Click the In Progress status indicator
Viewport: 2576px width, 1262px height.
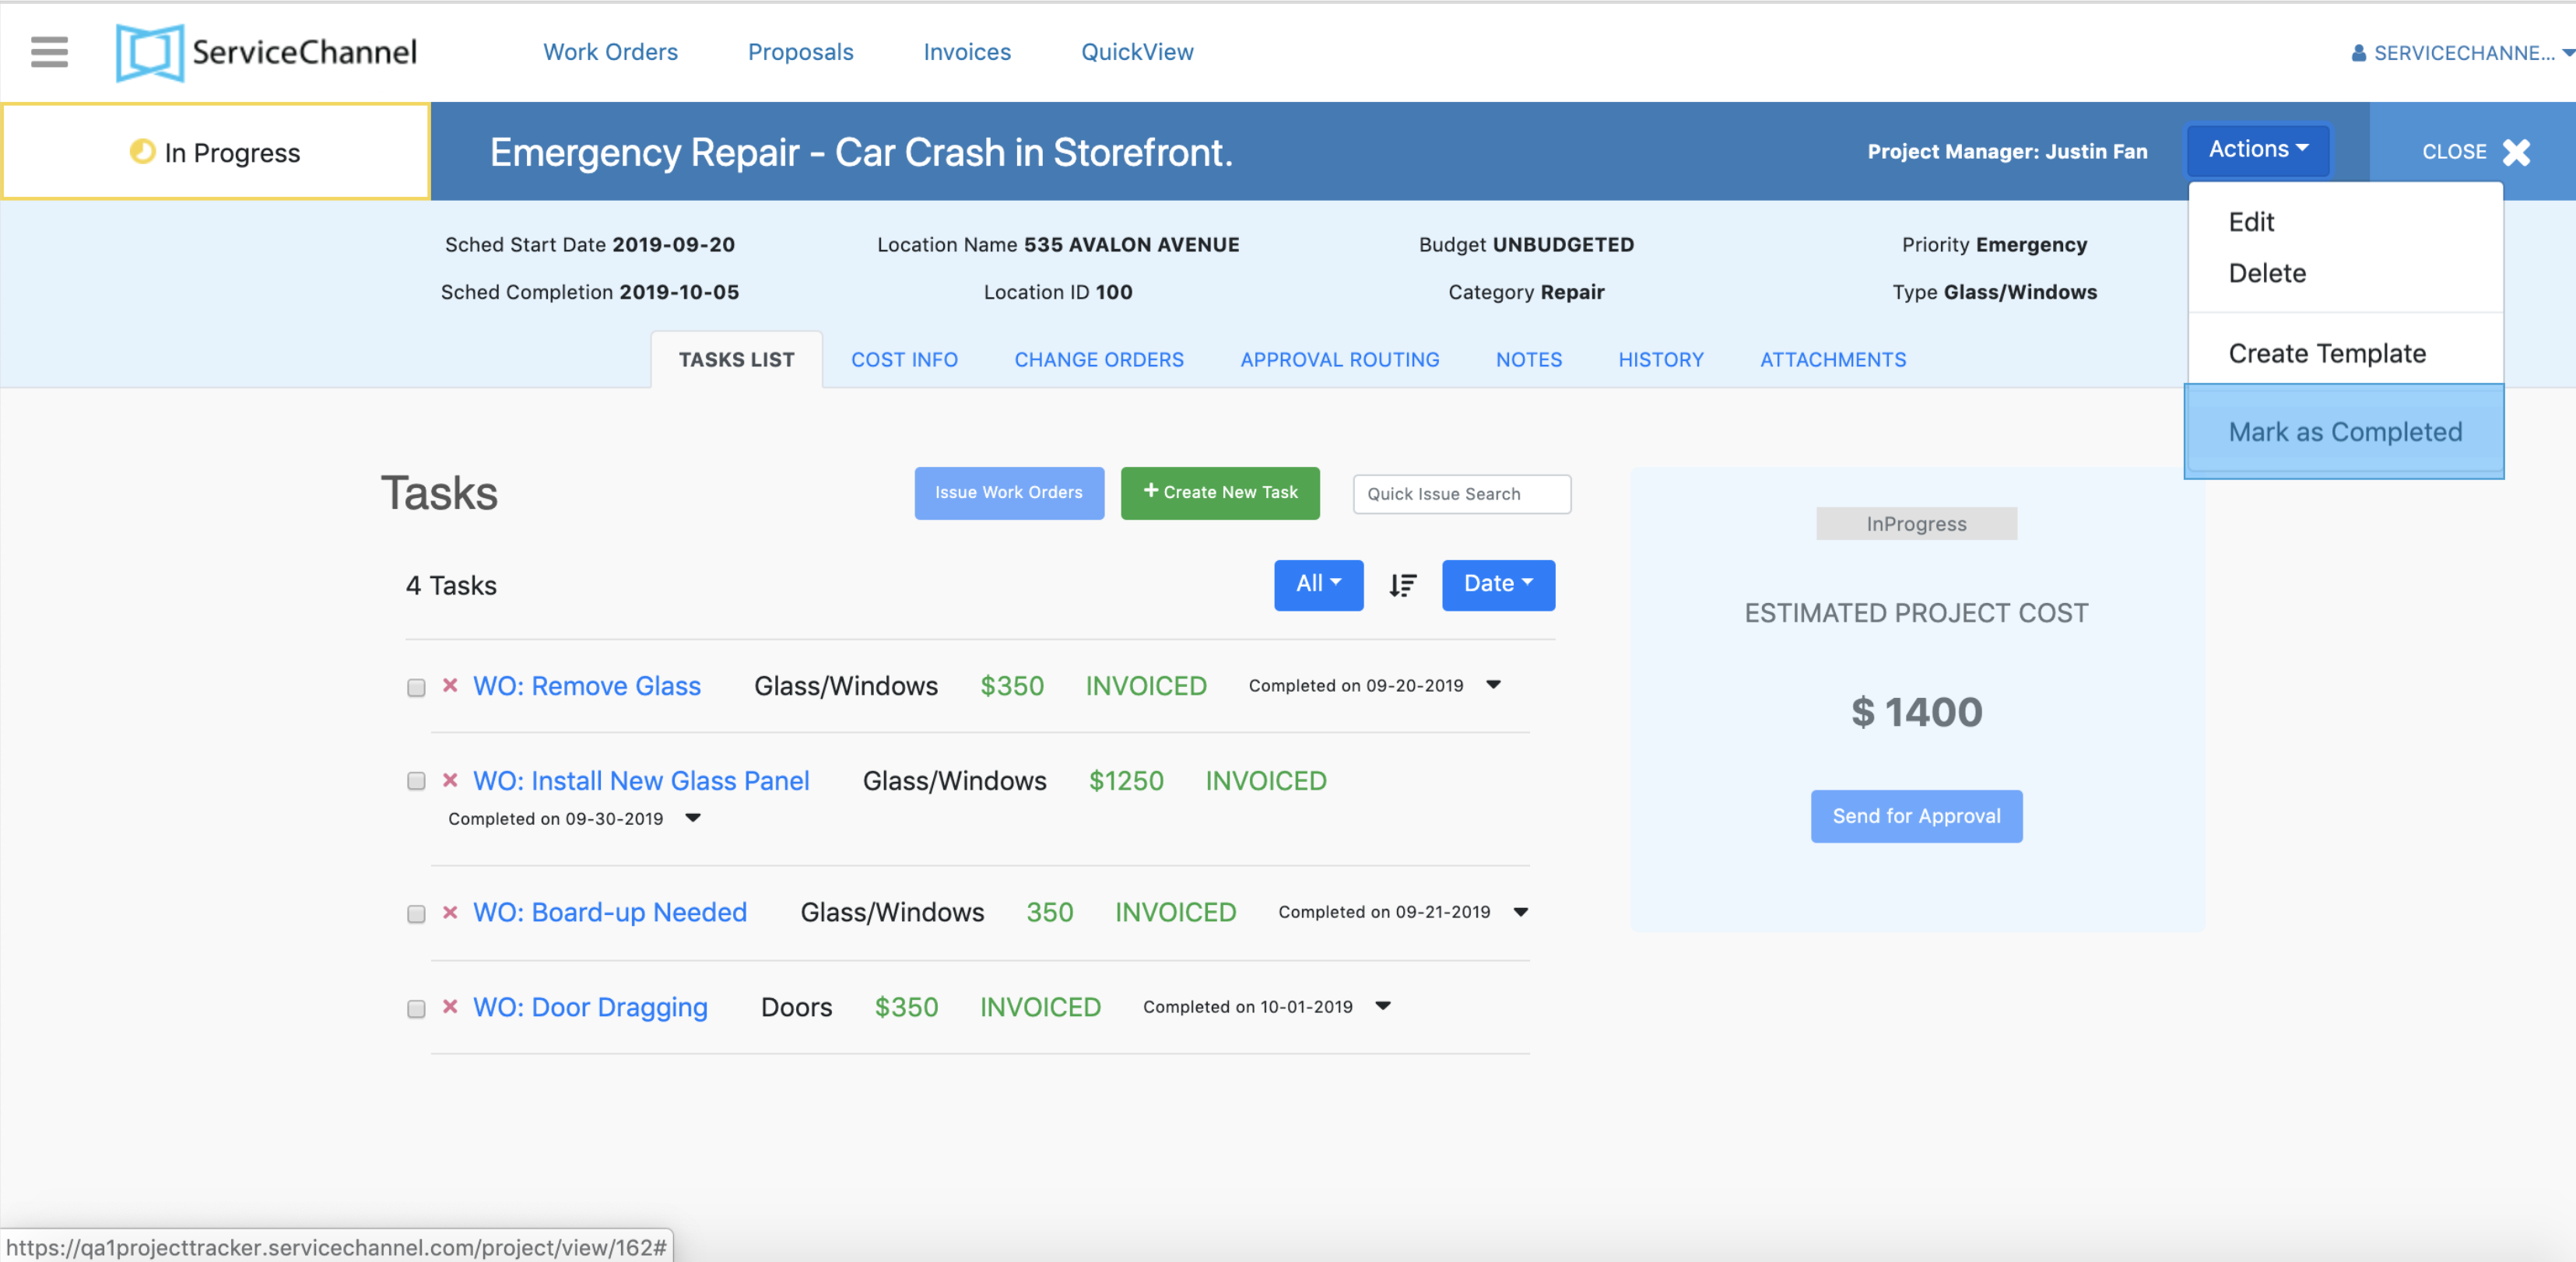[216, 152]
